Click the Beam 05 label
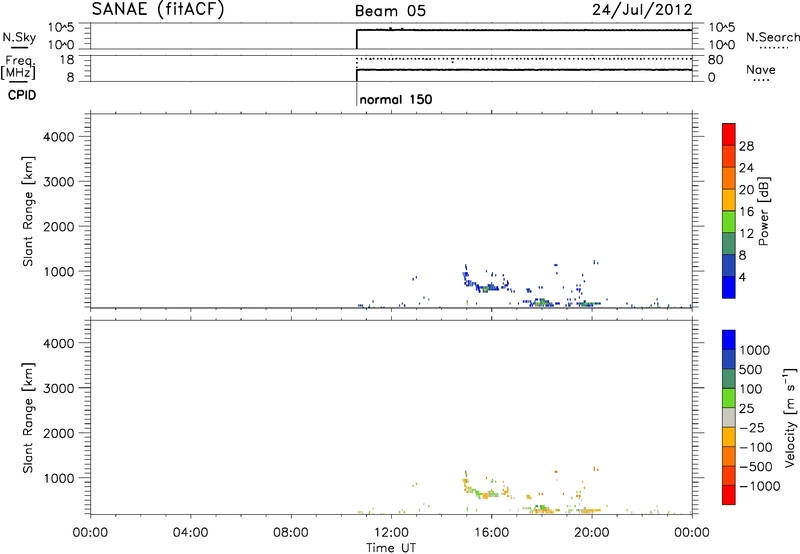This screenshot has width=800, height=554. (390, 11)
